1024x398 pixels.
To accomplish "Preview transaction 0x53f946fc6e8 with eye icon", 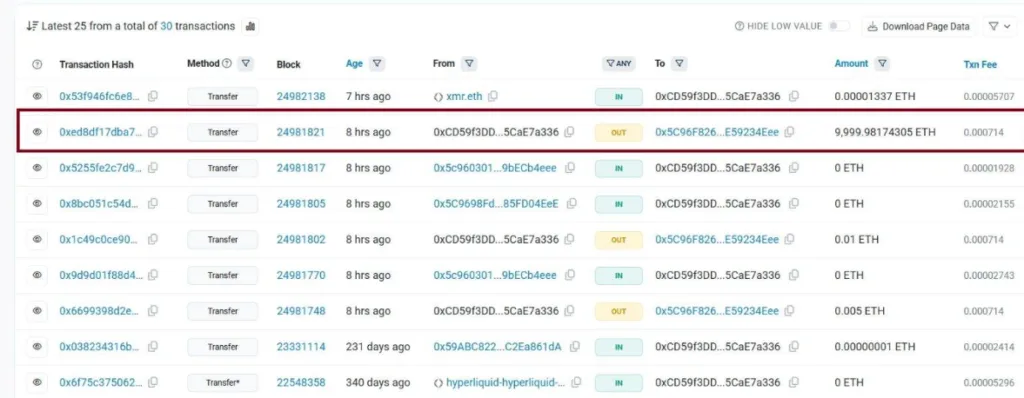I will [37, 96].
